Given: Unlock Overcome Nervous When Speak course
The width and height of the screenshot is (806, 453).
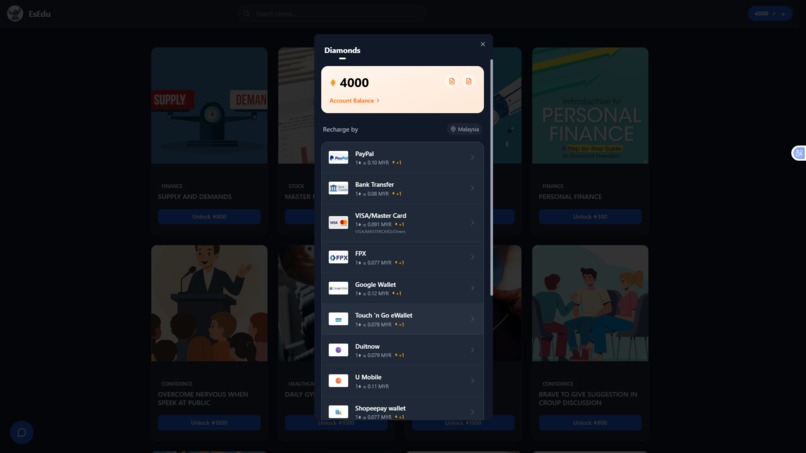Looking at the screenshot, I should coord(209,423).
